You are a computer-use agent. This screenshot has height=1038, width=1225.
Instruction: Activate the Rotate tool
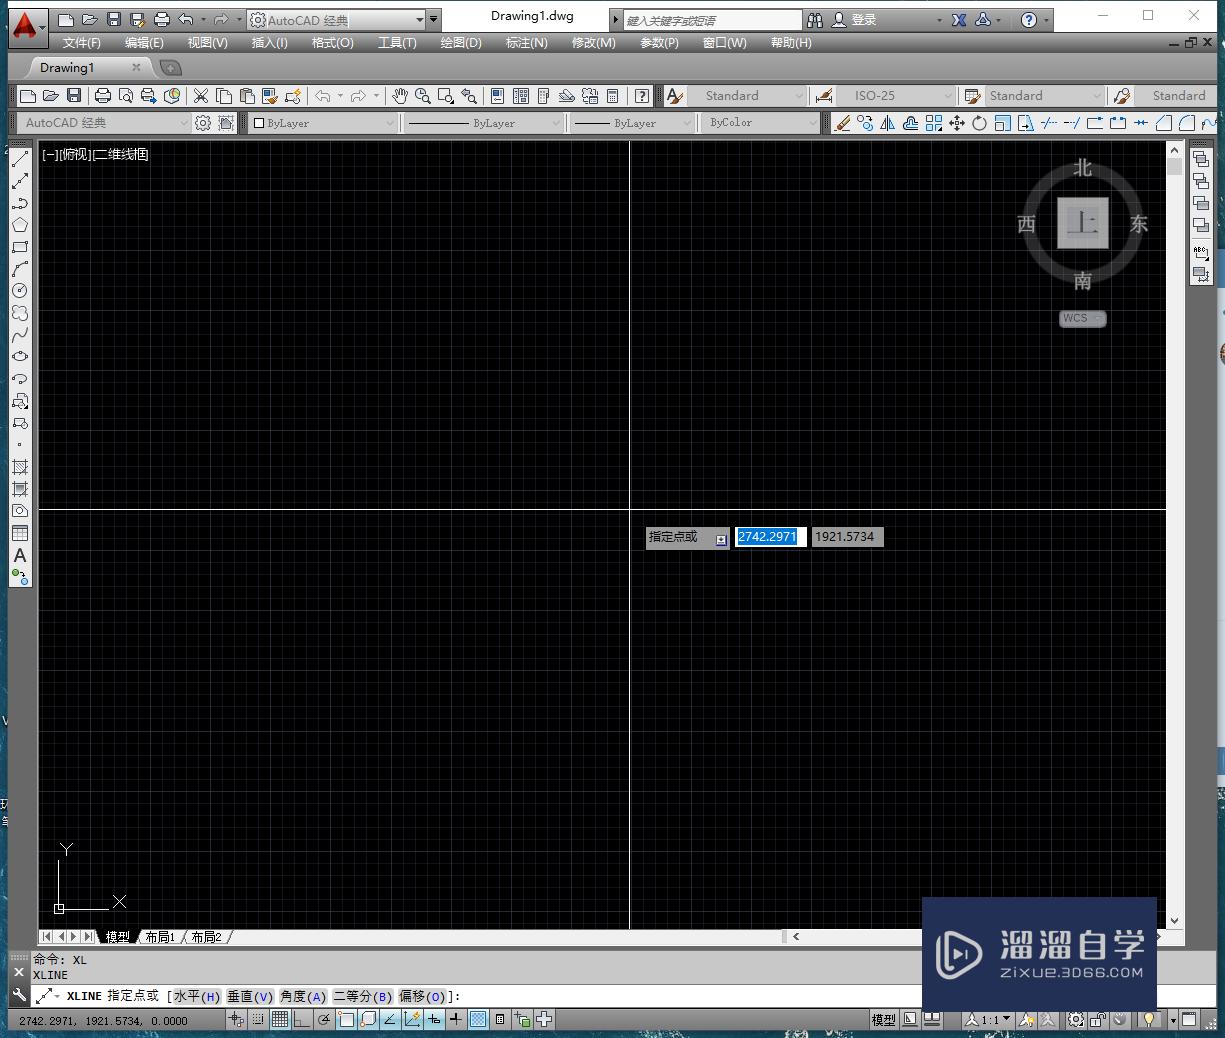point(978,123)
